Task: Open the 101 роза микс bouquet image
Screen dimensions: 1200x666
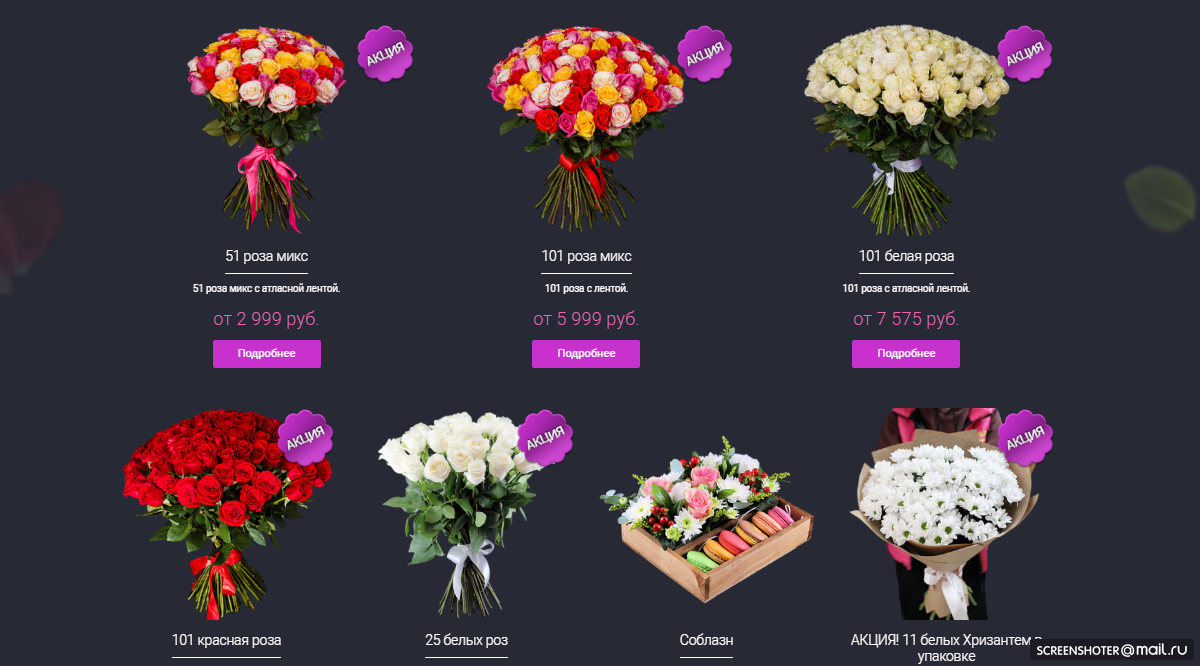Action: 586,128
